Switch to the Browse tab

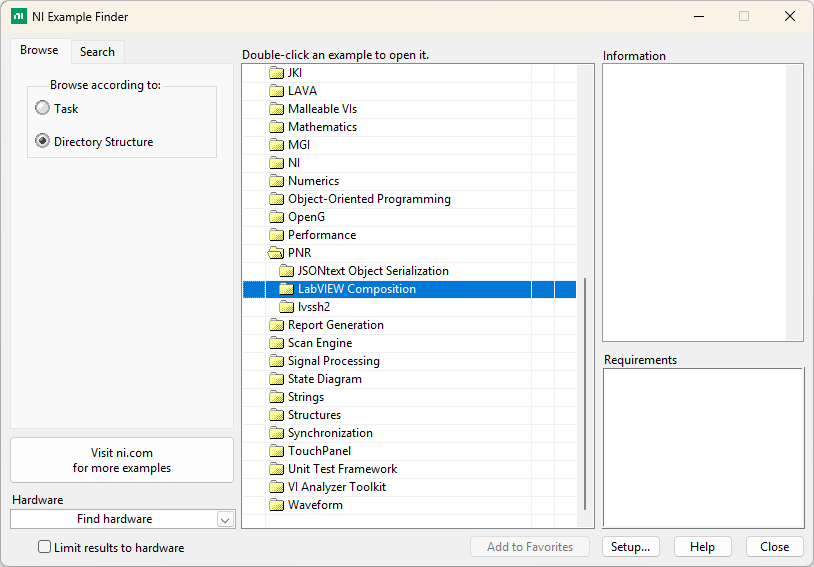click(39, 50)
